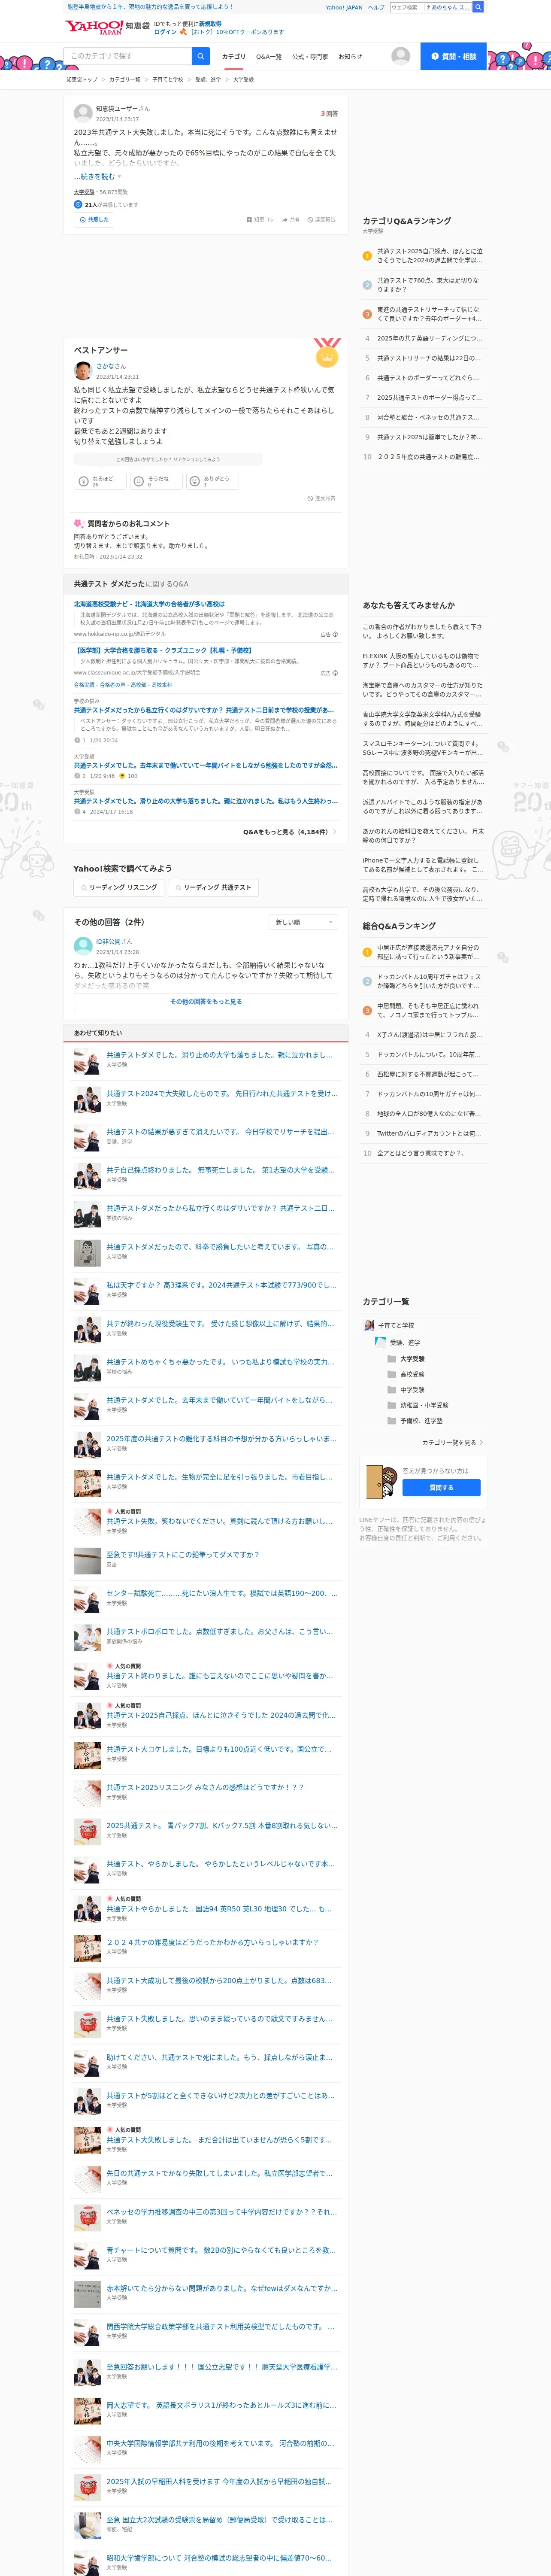Open 大学受験 folder in category list

tap(411, 1358)
